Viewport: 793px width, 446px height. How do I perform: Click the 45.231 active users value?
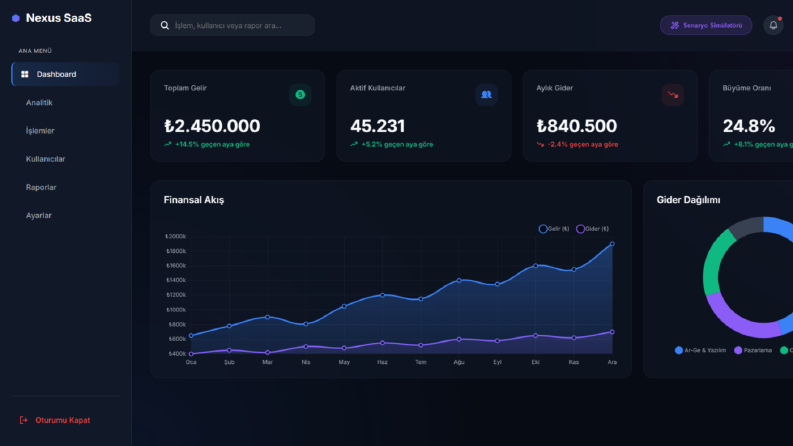click(377, 126)
